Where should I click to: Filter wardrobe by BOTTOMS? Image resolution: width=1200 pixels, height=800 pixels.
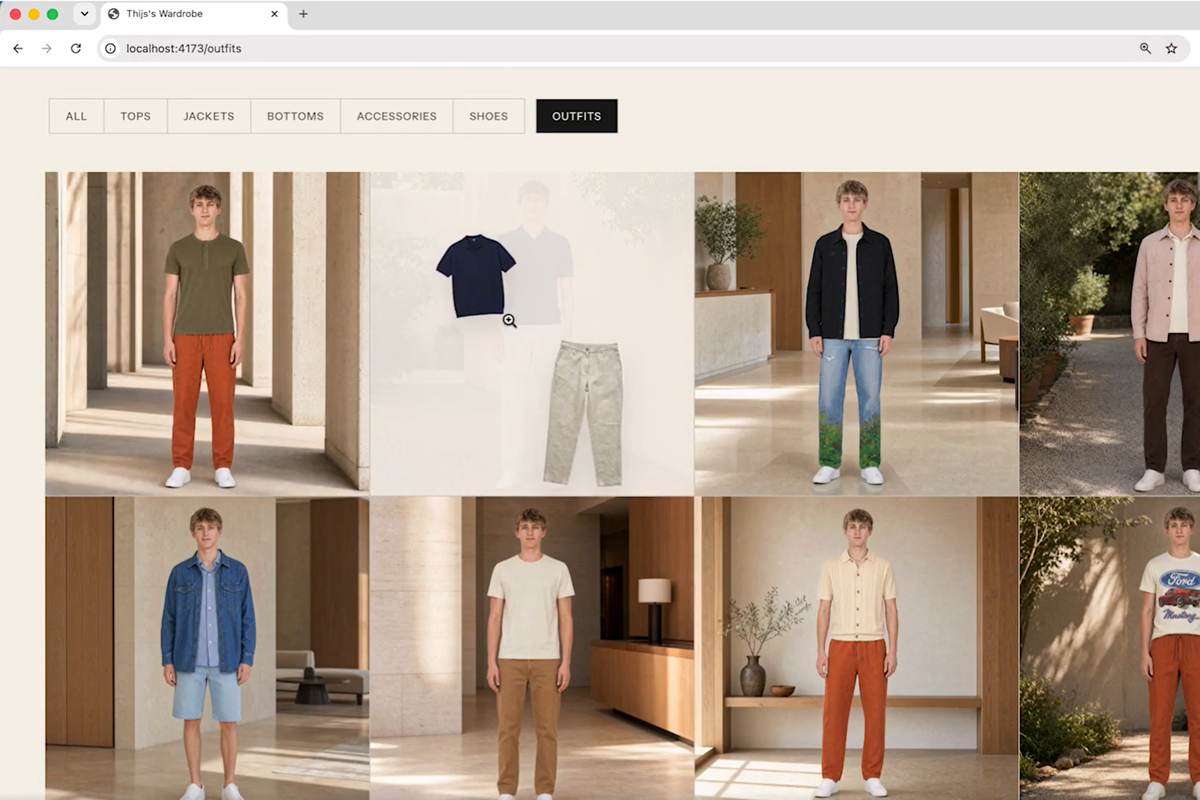pos(295,116)
